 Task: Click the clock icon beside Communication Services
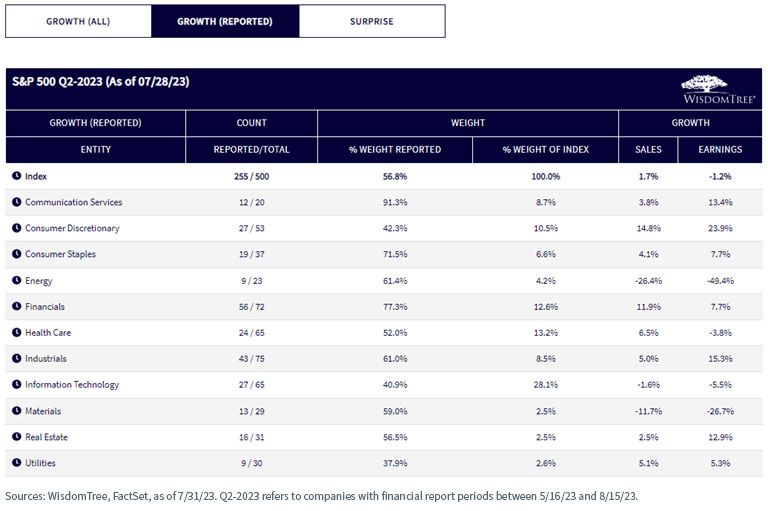tap(17, 202)
